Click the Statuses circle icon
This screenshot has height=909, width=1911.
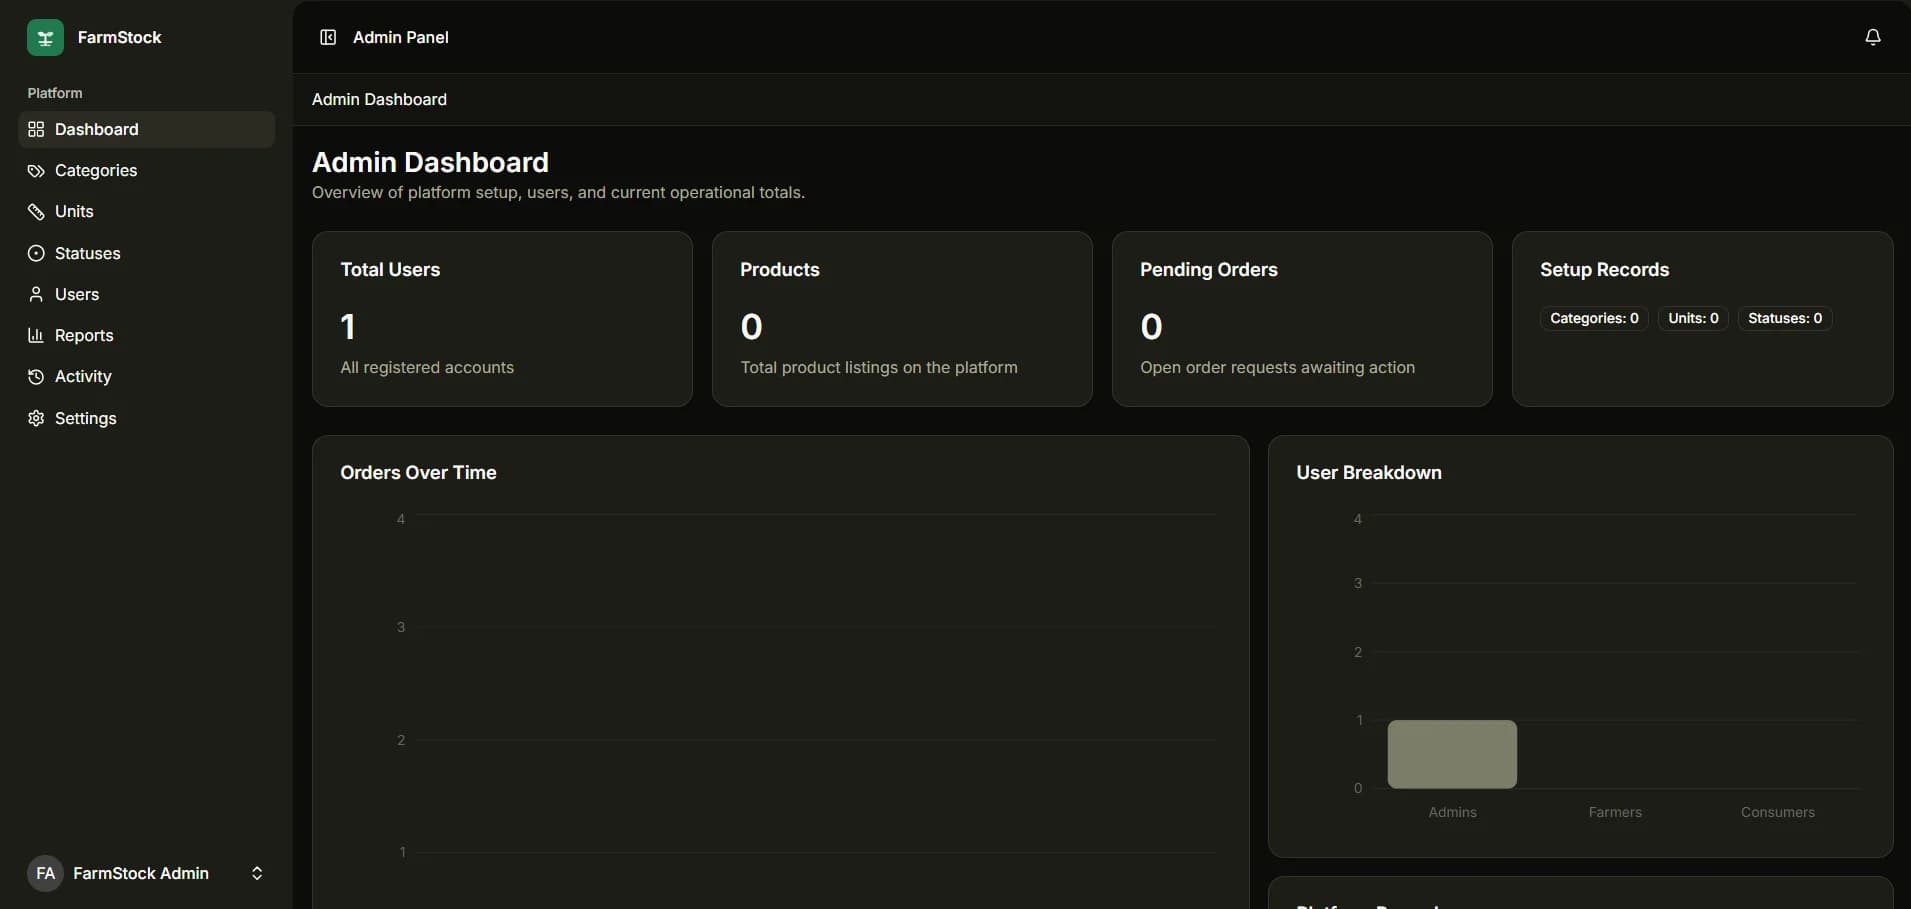pos(36,253)
